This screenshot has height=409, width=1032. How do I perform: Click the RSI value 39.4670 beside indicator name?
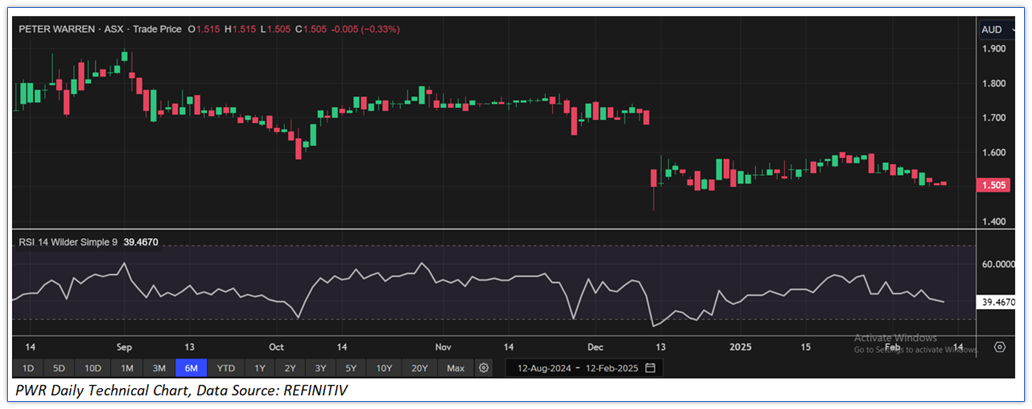(140, 242)
